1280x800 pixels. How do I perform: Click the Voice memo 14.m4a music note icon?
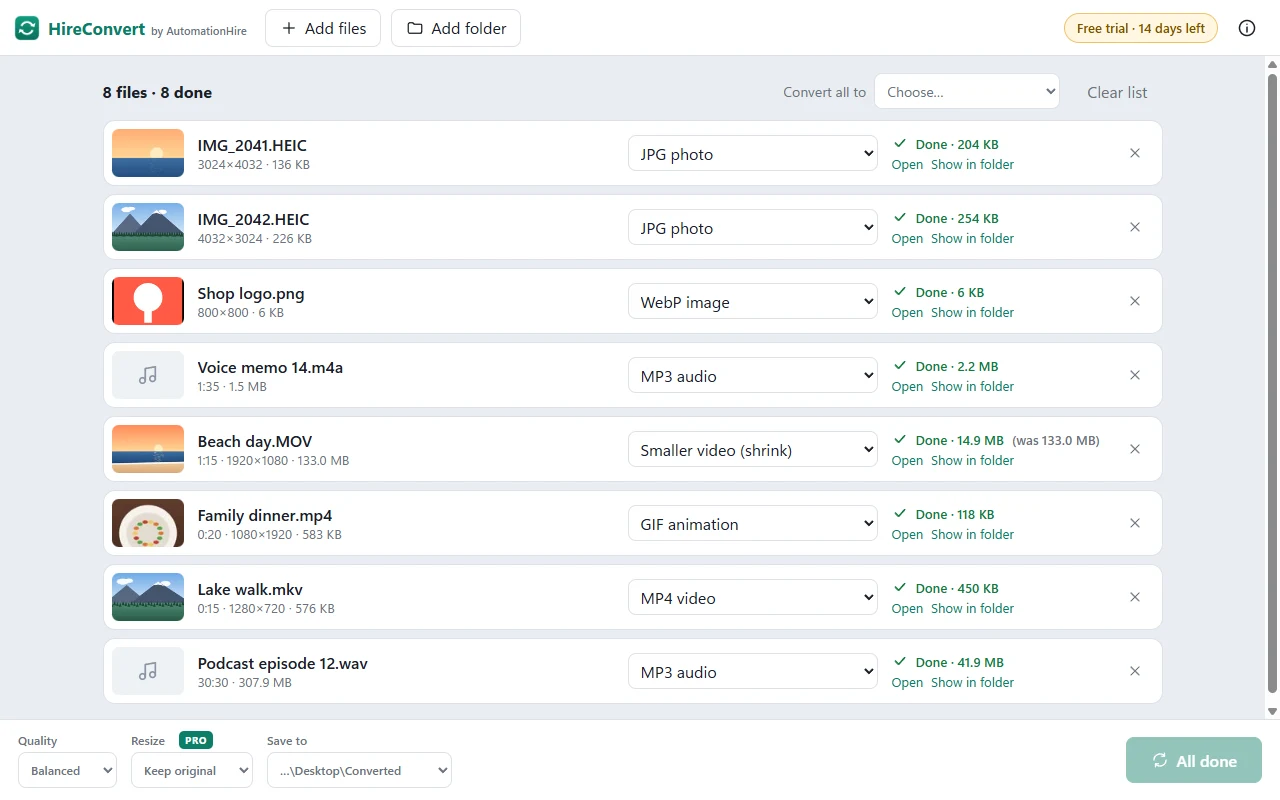148,375
